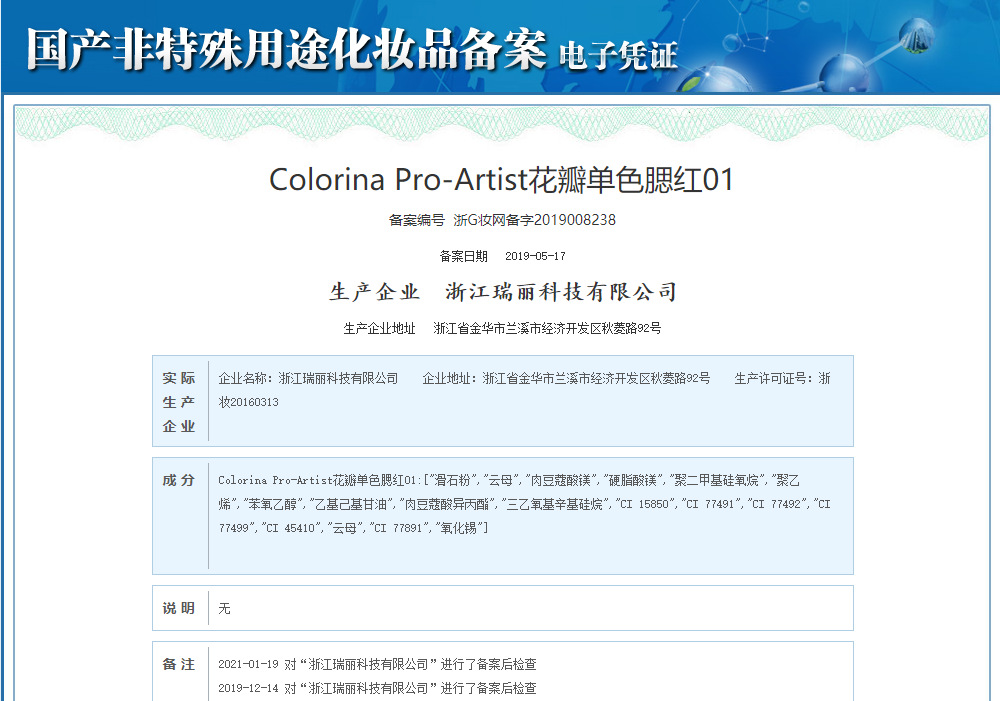Click the 说明 section label
1000x701 pixels.
click(179, 609)
